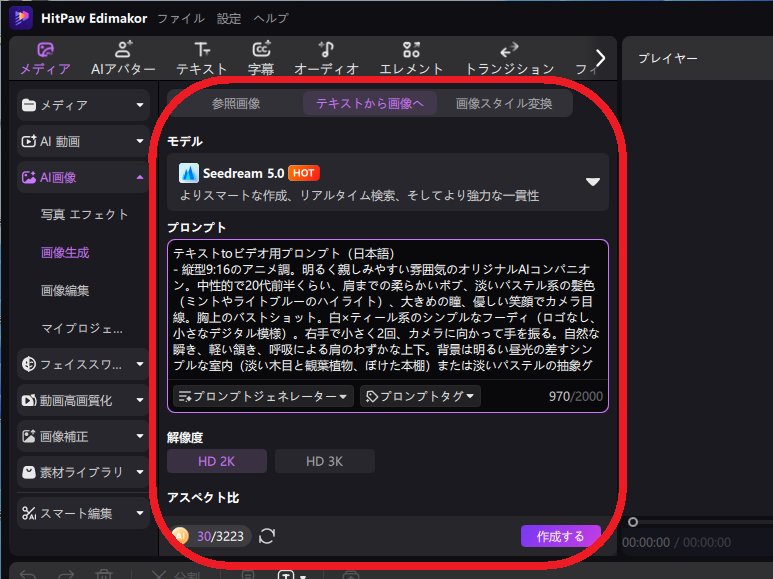Select 写真 エフェクト in the sidebar
773x579 pixels.
(84, 215)
